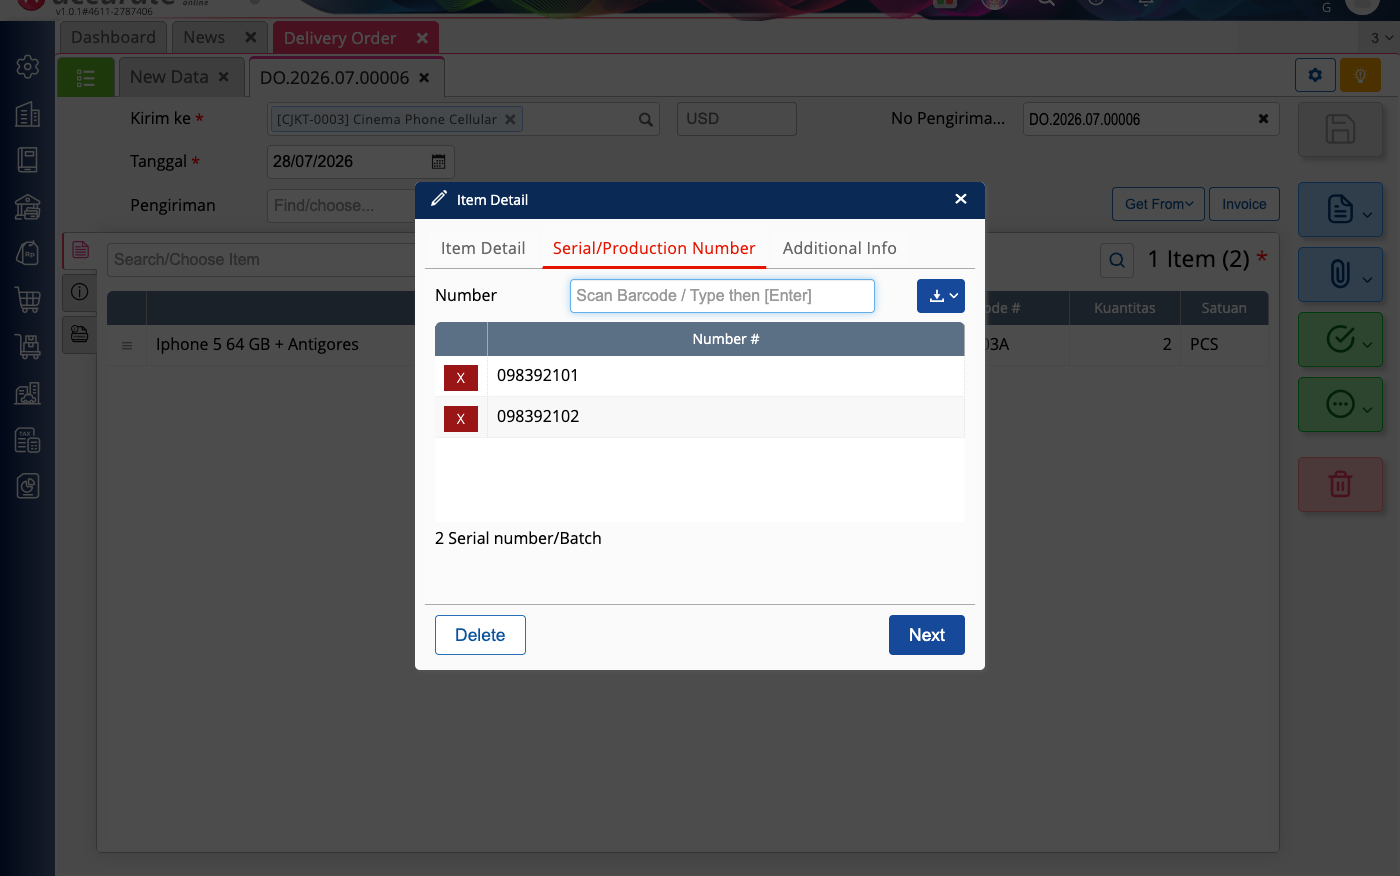Select the info circle side tab
Viewport: 1400px width, 876px height.
coord(80,292)
